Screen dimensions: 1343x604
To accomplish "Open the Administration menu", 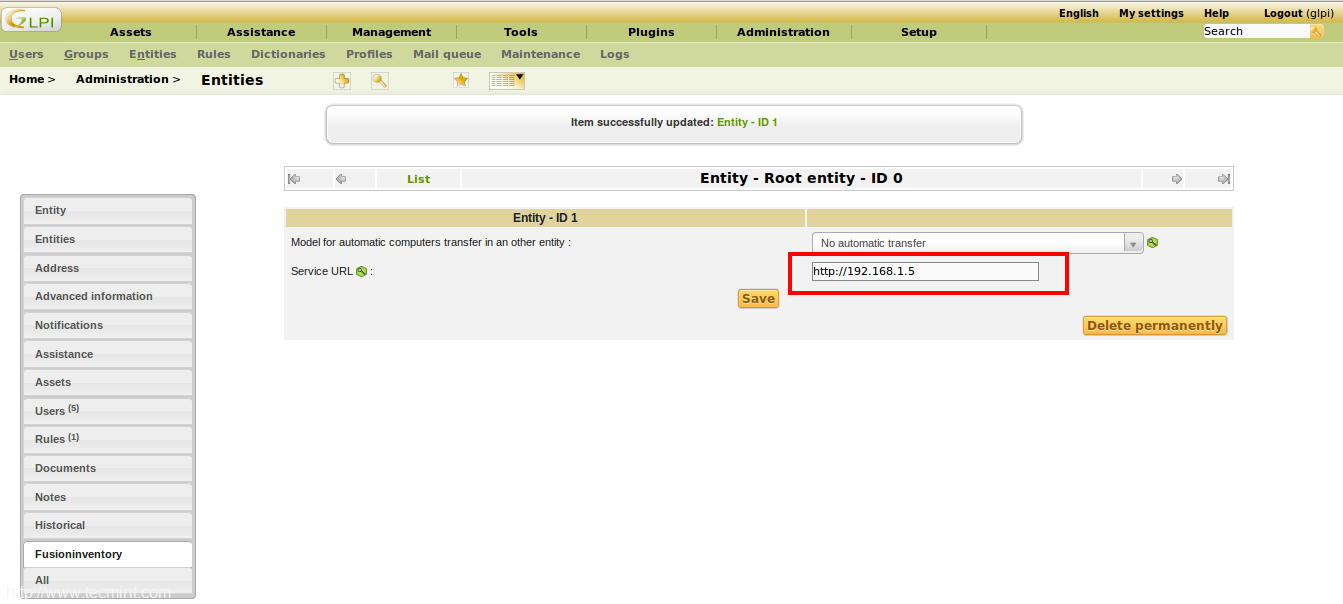I will point(783,32).
